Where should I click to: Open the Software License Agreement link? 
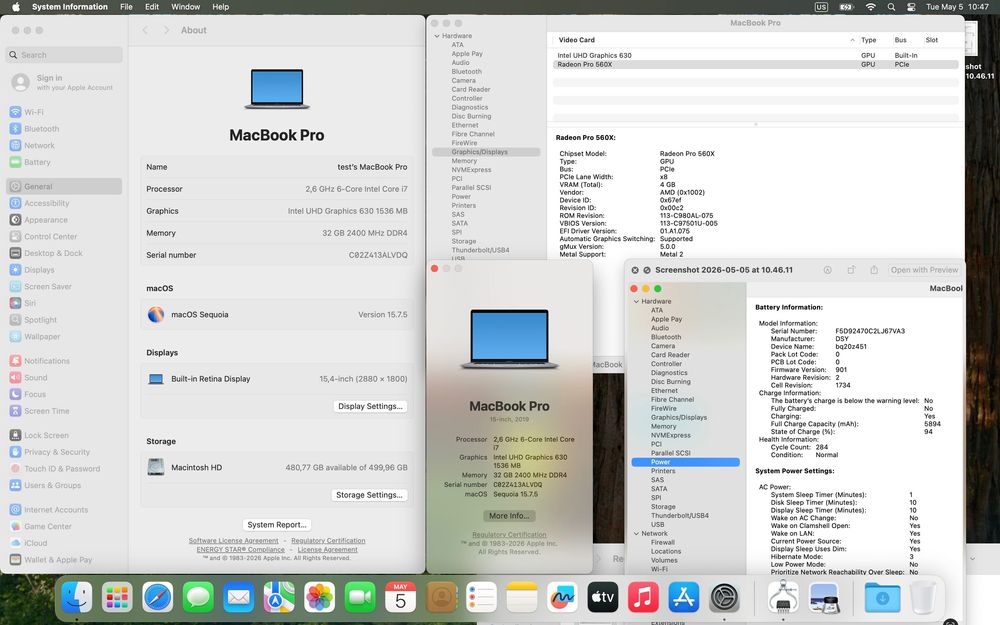point(233,541)
